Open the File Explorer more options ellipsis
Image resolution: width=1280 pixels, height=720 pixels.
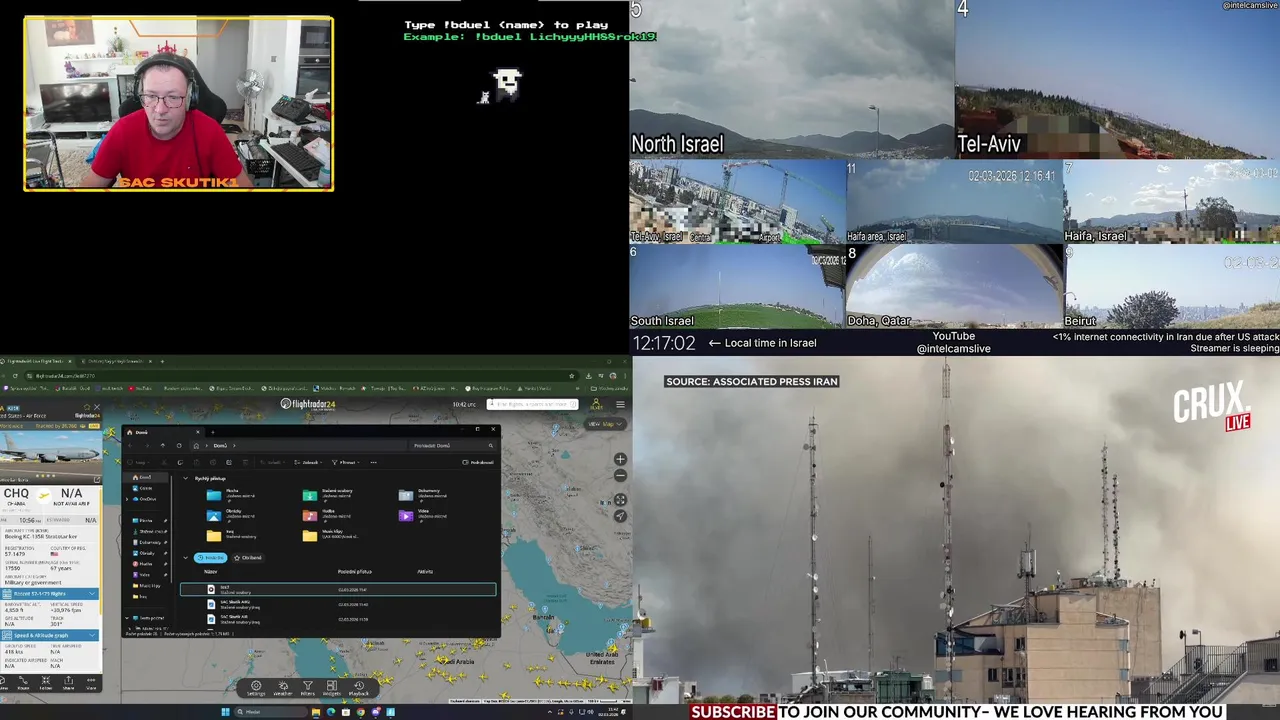tap(373, 462)
